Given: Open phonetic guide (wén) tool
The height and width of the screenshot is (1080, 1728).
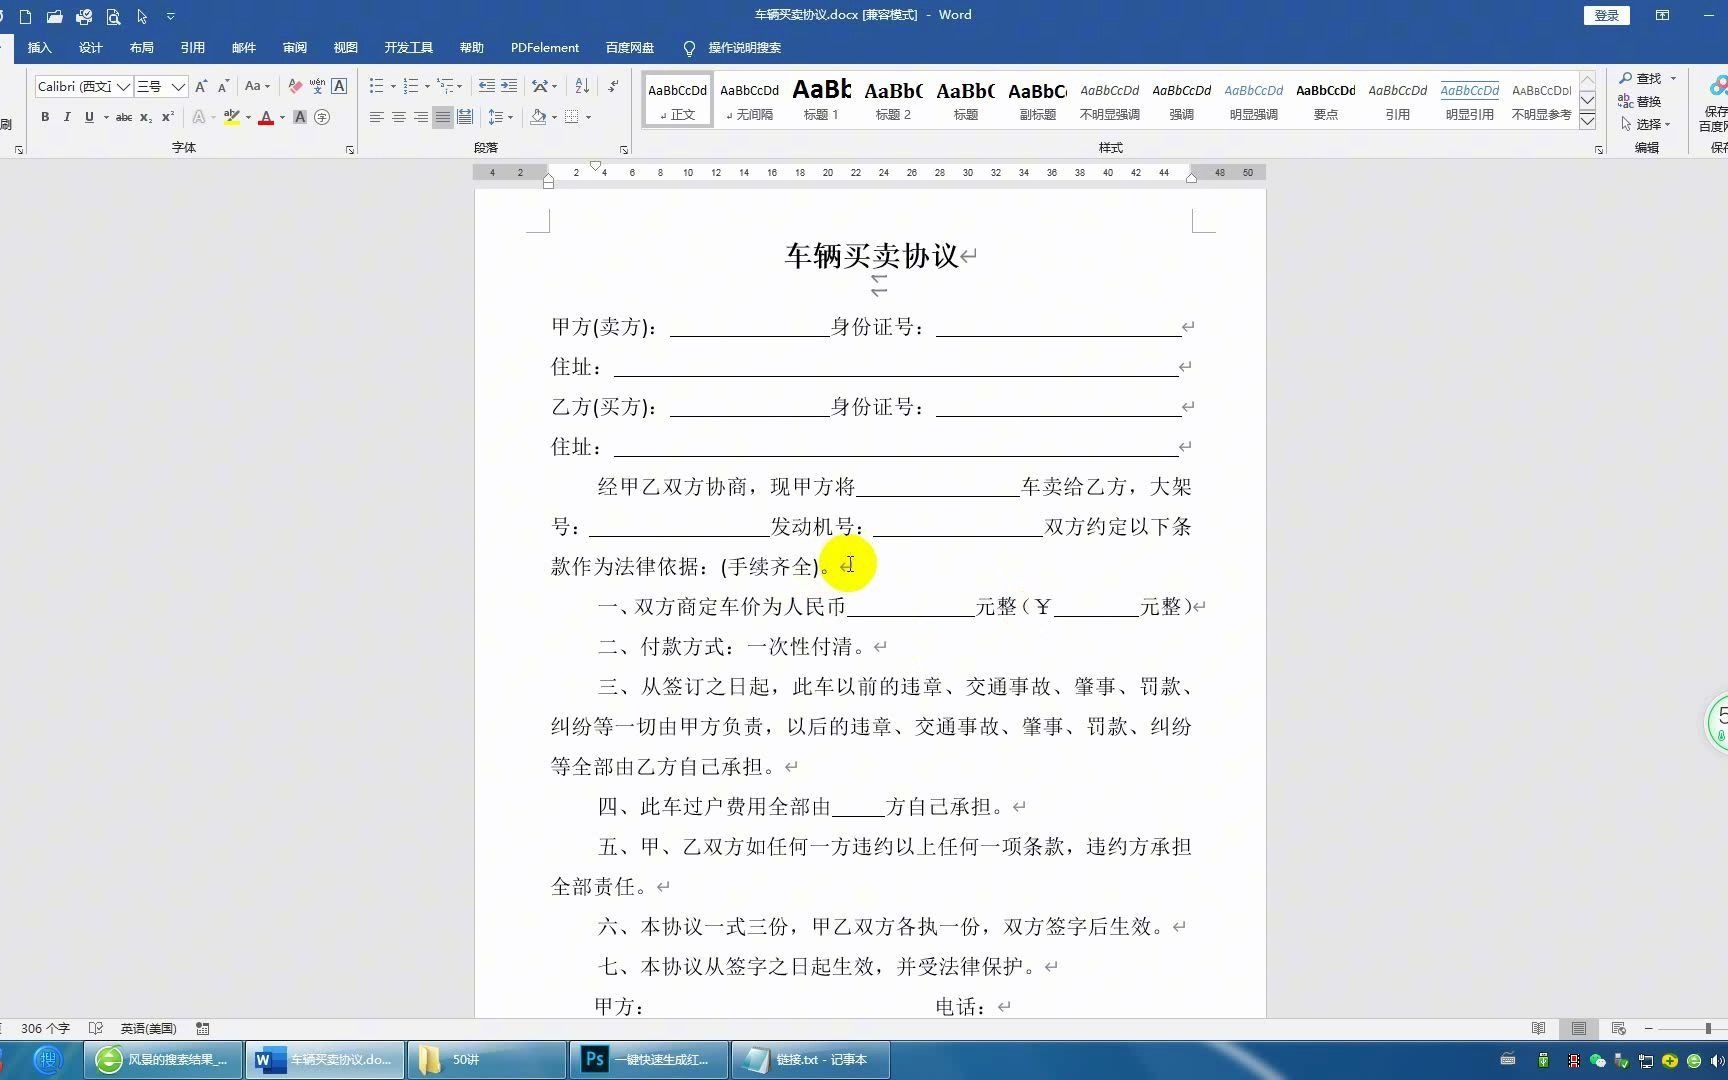Looking at the screenshot, I should point(317,86).
